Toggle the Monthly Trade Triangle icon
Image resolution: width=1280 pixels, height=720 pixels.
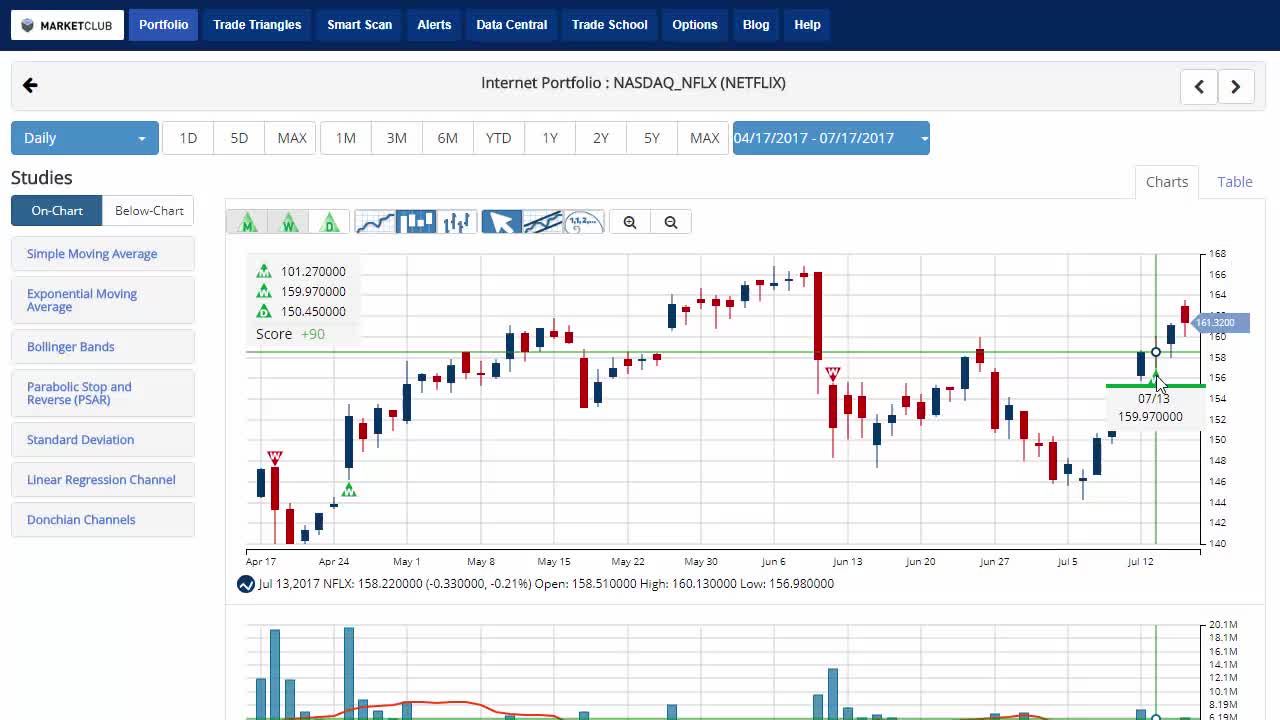click(248, 222)
